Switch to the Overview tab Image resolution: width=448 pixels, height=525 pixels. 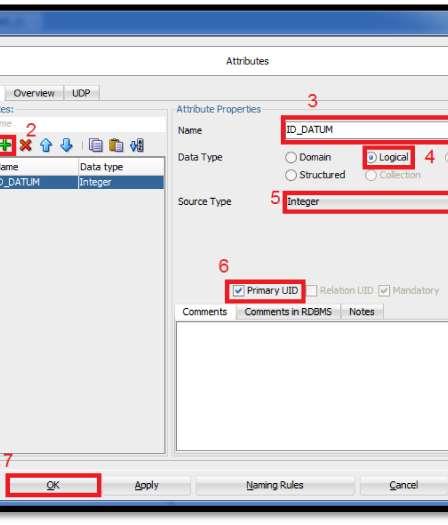[34, 93]
